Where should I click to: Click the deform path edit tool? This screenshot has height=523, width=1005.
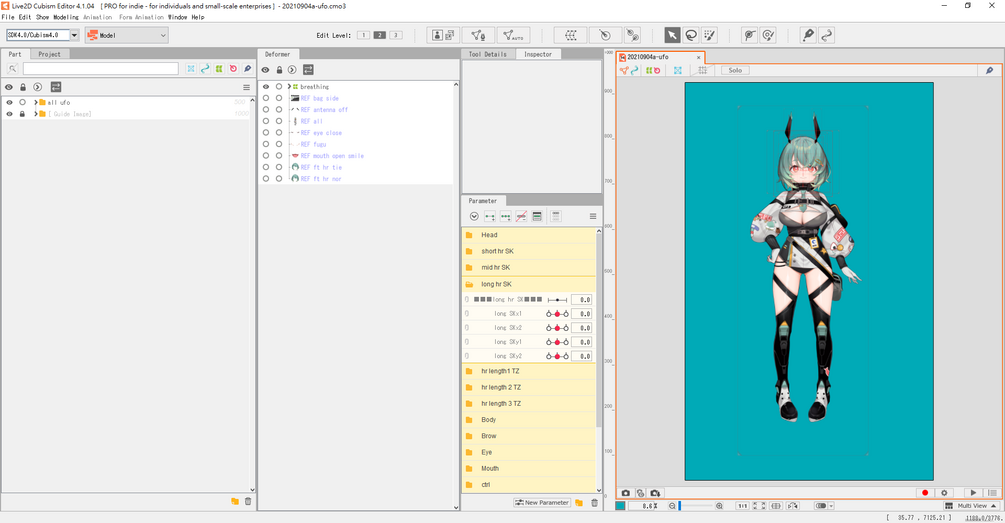pyautogui.click(x=749, y=35)
